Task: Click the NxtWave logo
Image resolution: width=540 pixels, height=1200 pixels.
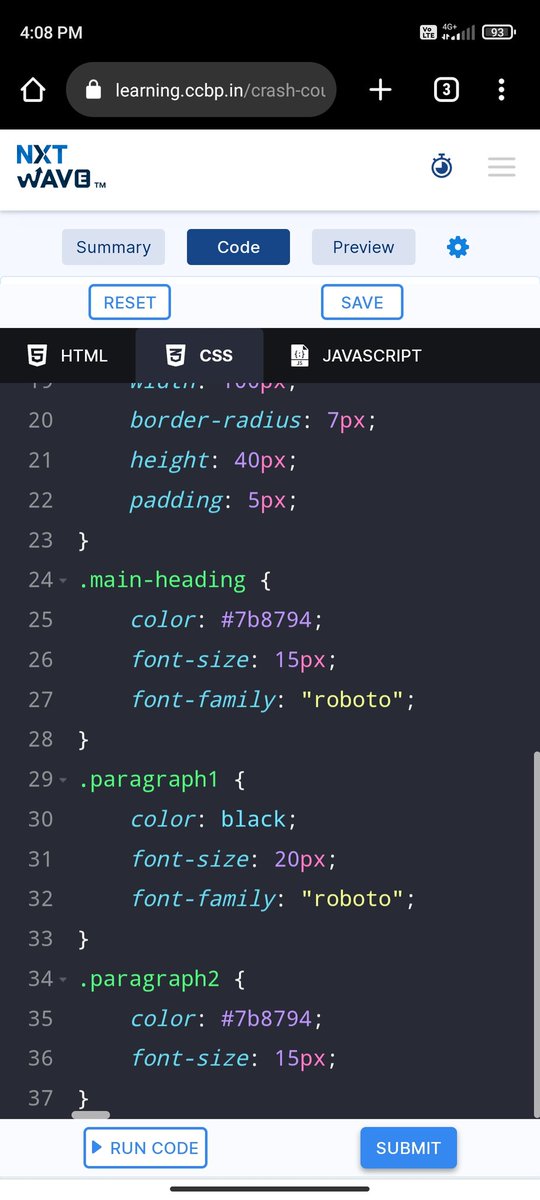Action: (60, 167)
